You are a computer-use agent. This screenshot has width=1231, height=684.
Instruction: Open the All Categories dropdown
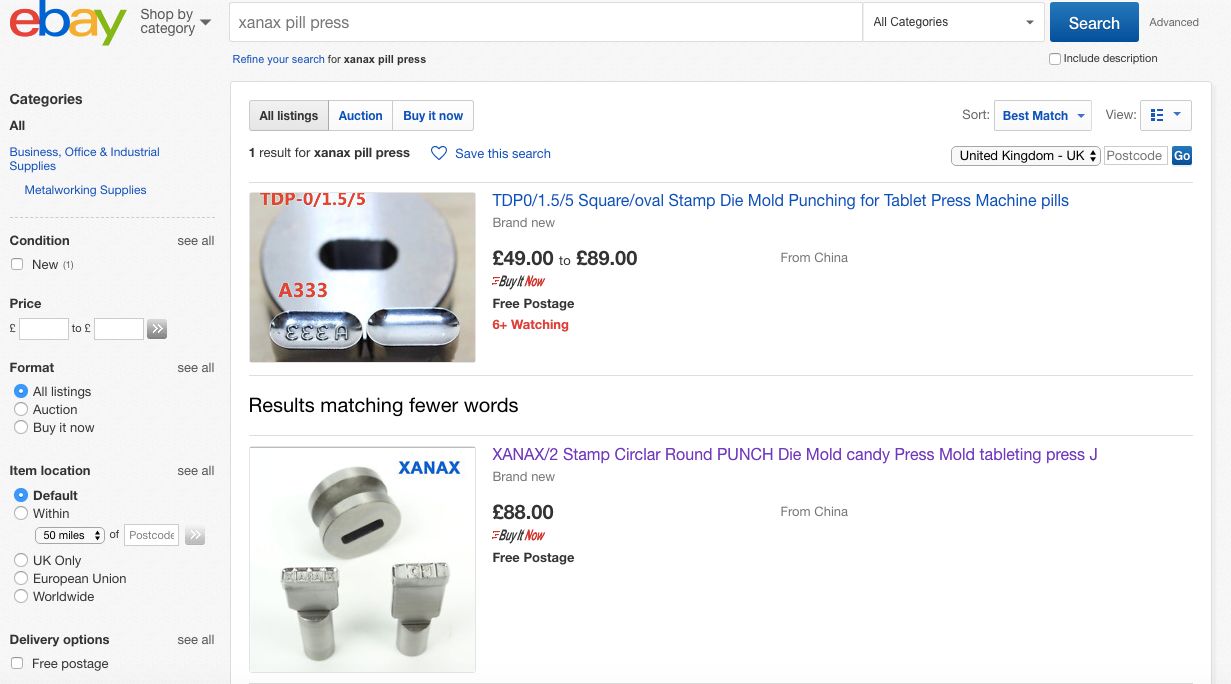953,22
